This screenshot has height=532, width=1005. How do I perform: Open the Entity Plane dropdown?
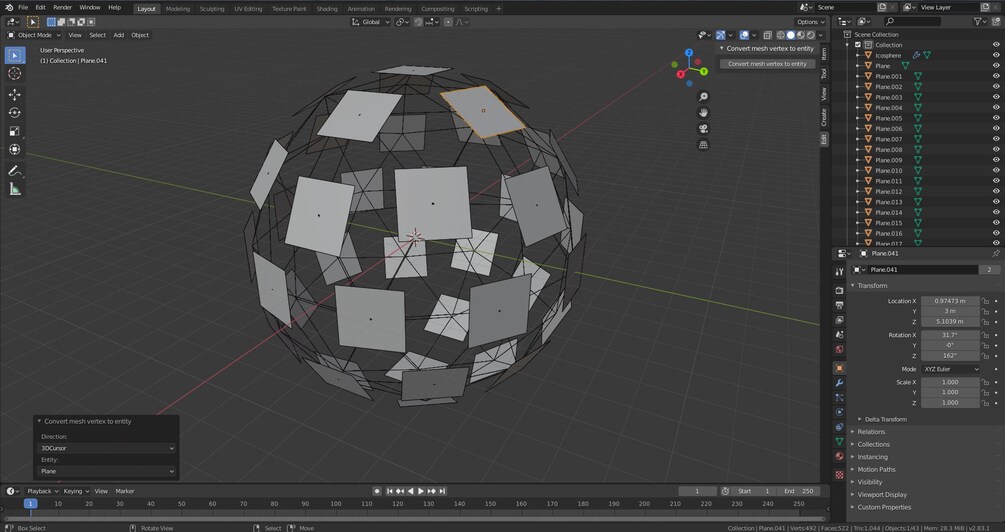[x=106, y=472]
